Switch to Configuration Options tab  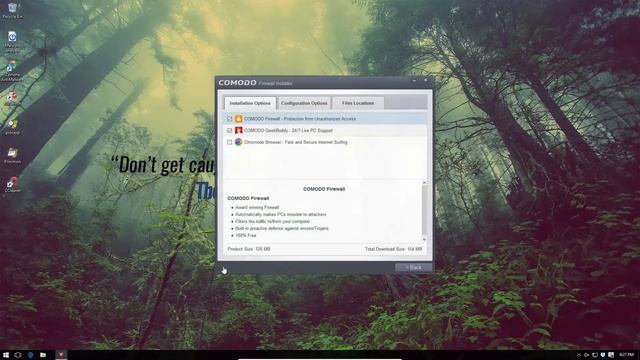coord(304,103)
